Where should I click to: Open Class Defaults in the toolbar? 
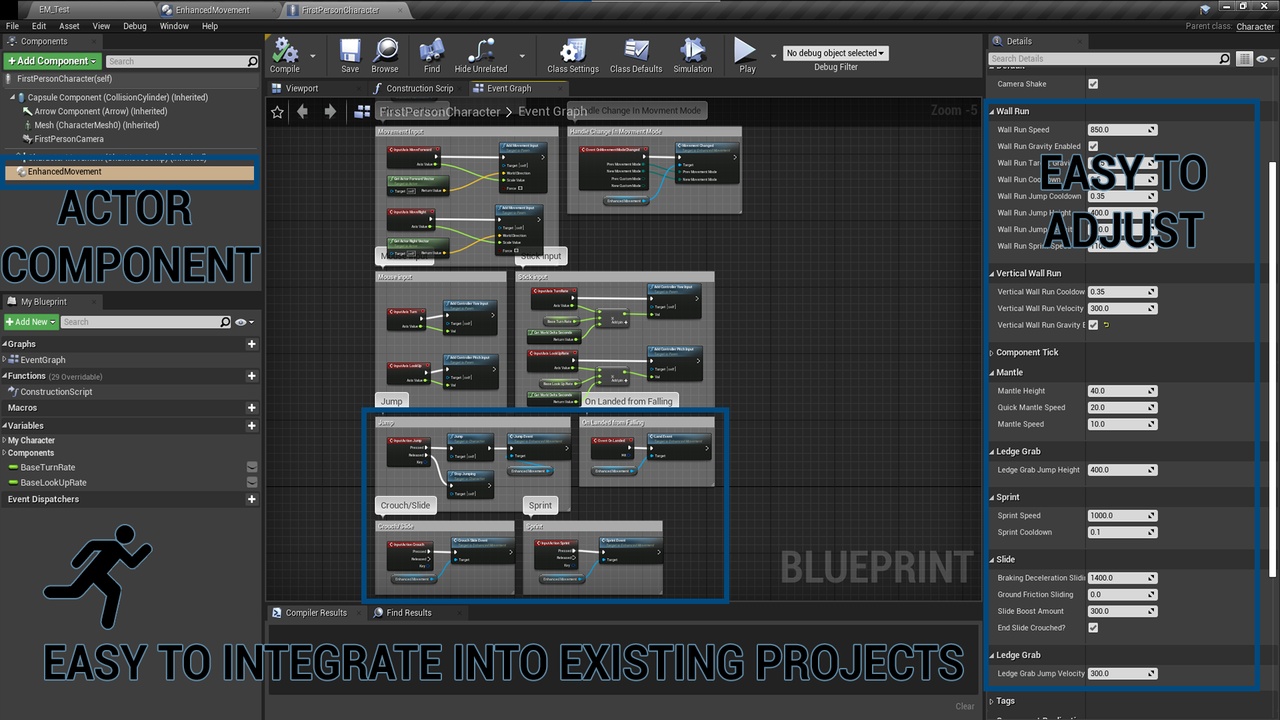(636, 52)
